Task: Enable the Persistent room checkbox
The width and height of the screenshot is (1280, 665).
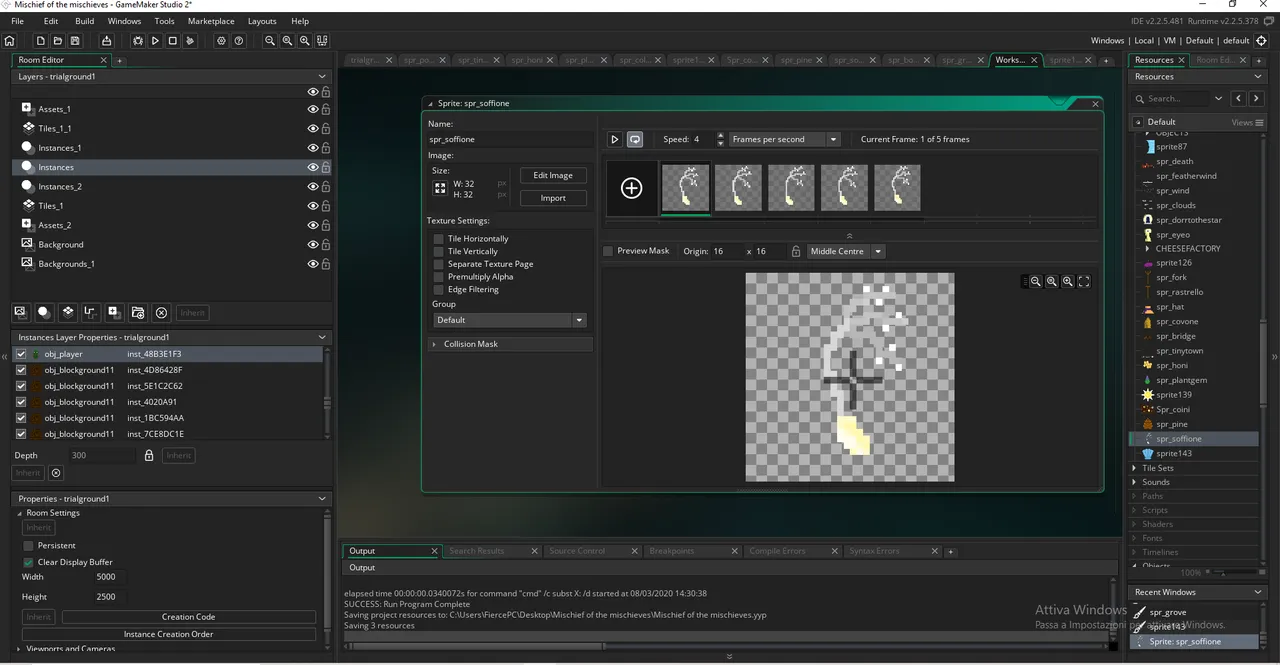Action: point(28,546)
